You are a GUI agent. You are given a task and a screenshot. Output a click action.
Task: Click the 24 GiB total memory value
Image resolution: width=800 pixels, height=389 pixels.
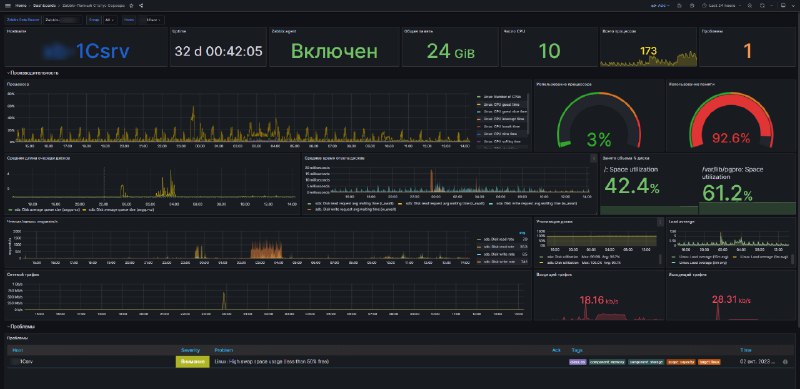point(451,51)
